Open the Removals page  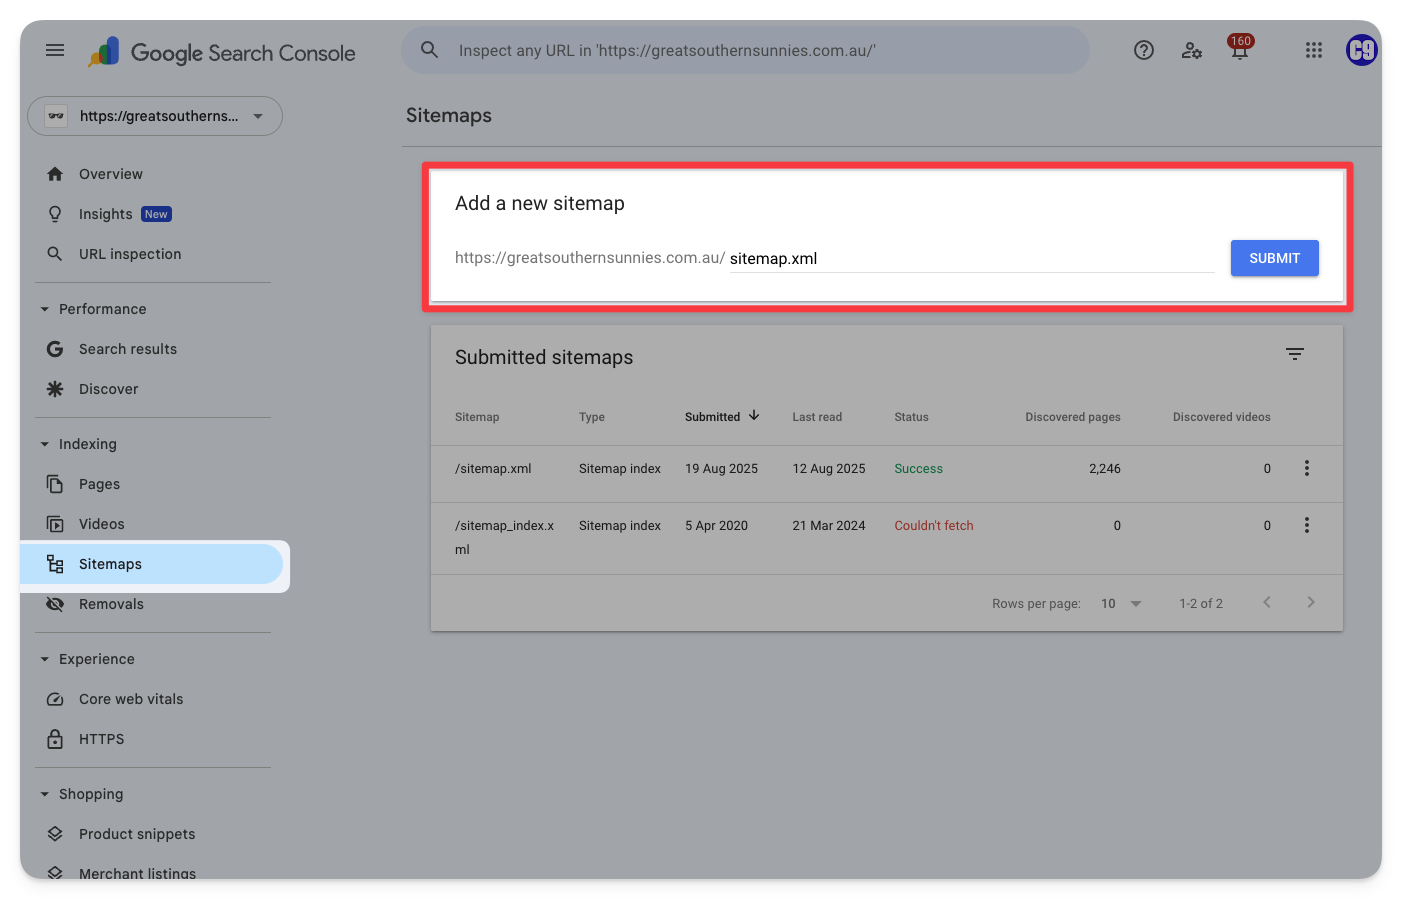pos(111,604)
